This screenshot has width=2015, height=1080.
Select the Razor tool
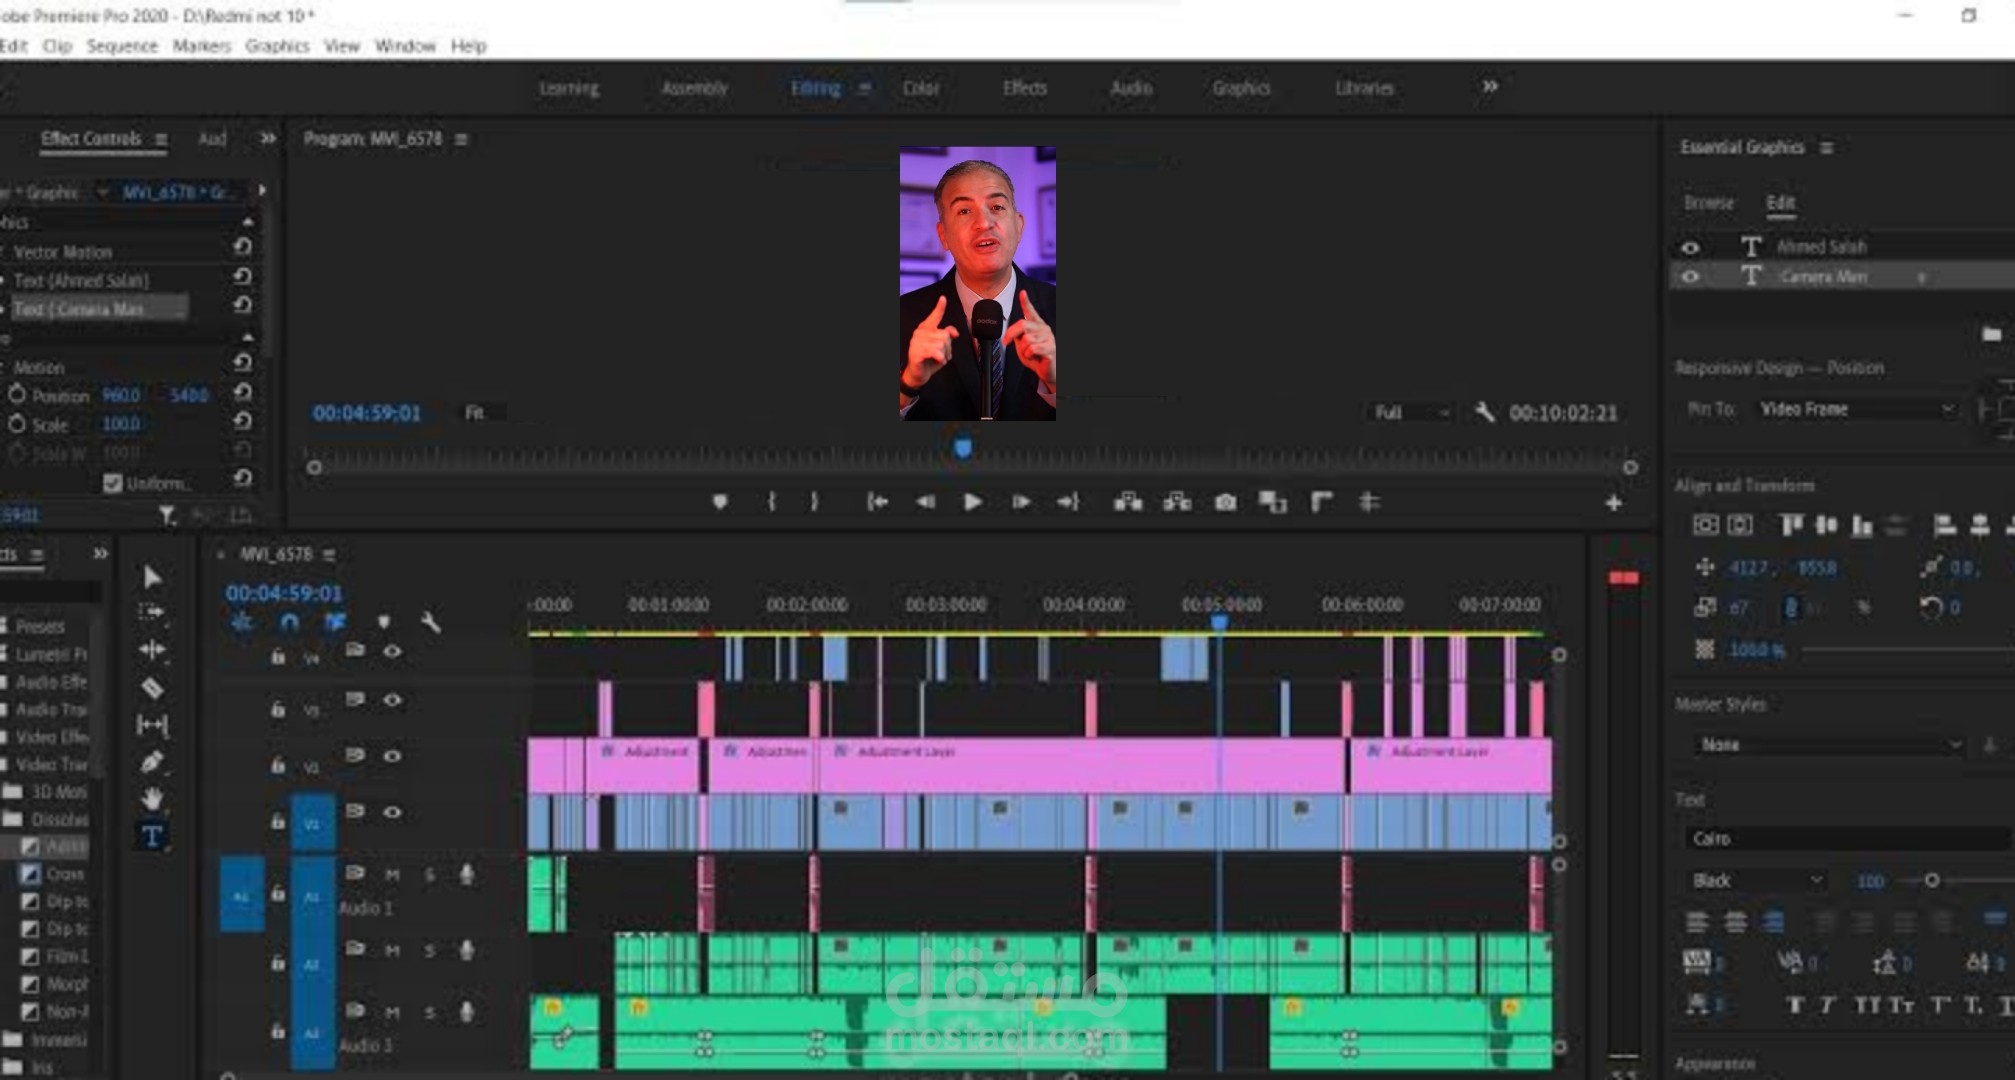152,688
